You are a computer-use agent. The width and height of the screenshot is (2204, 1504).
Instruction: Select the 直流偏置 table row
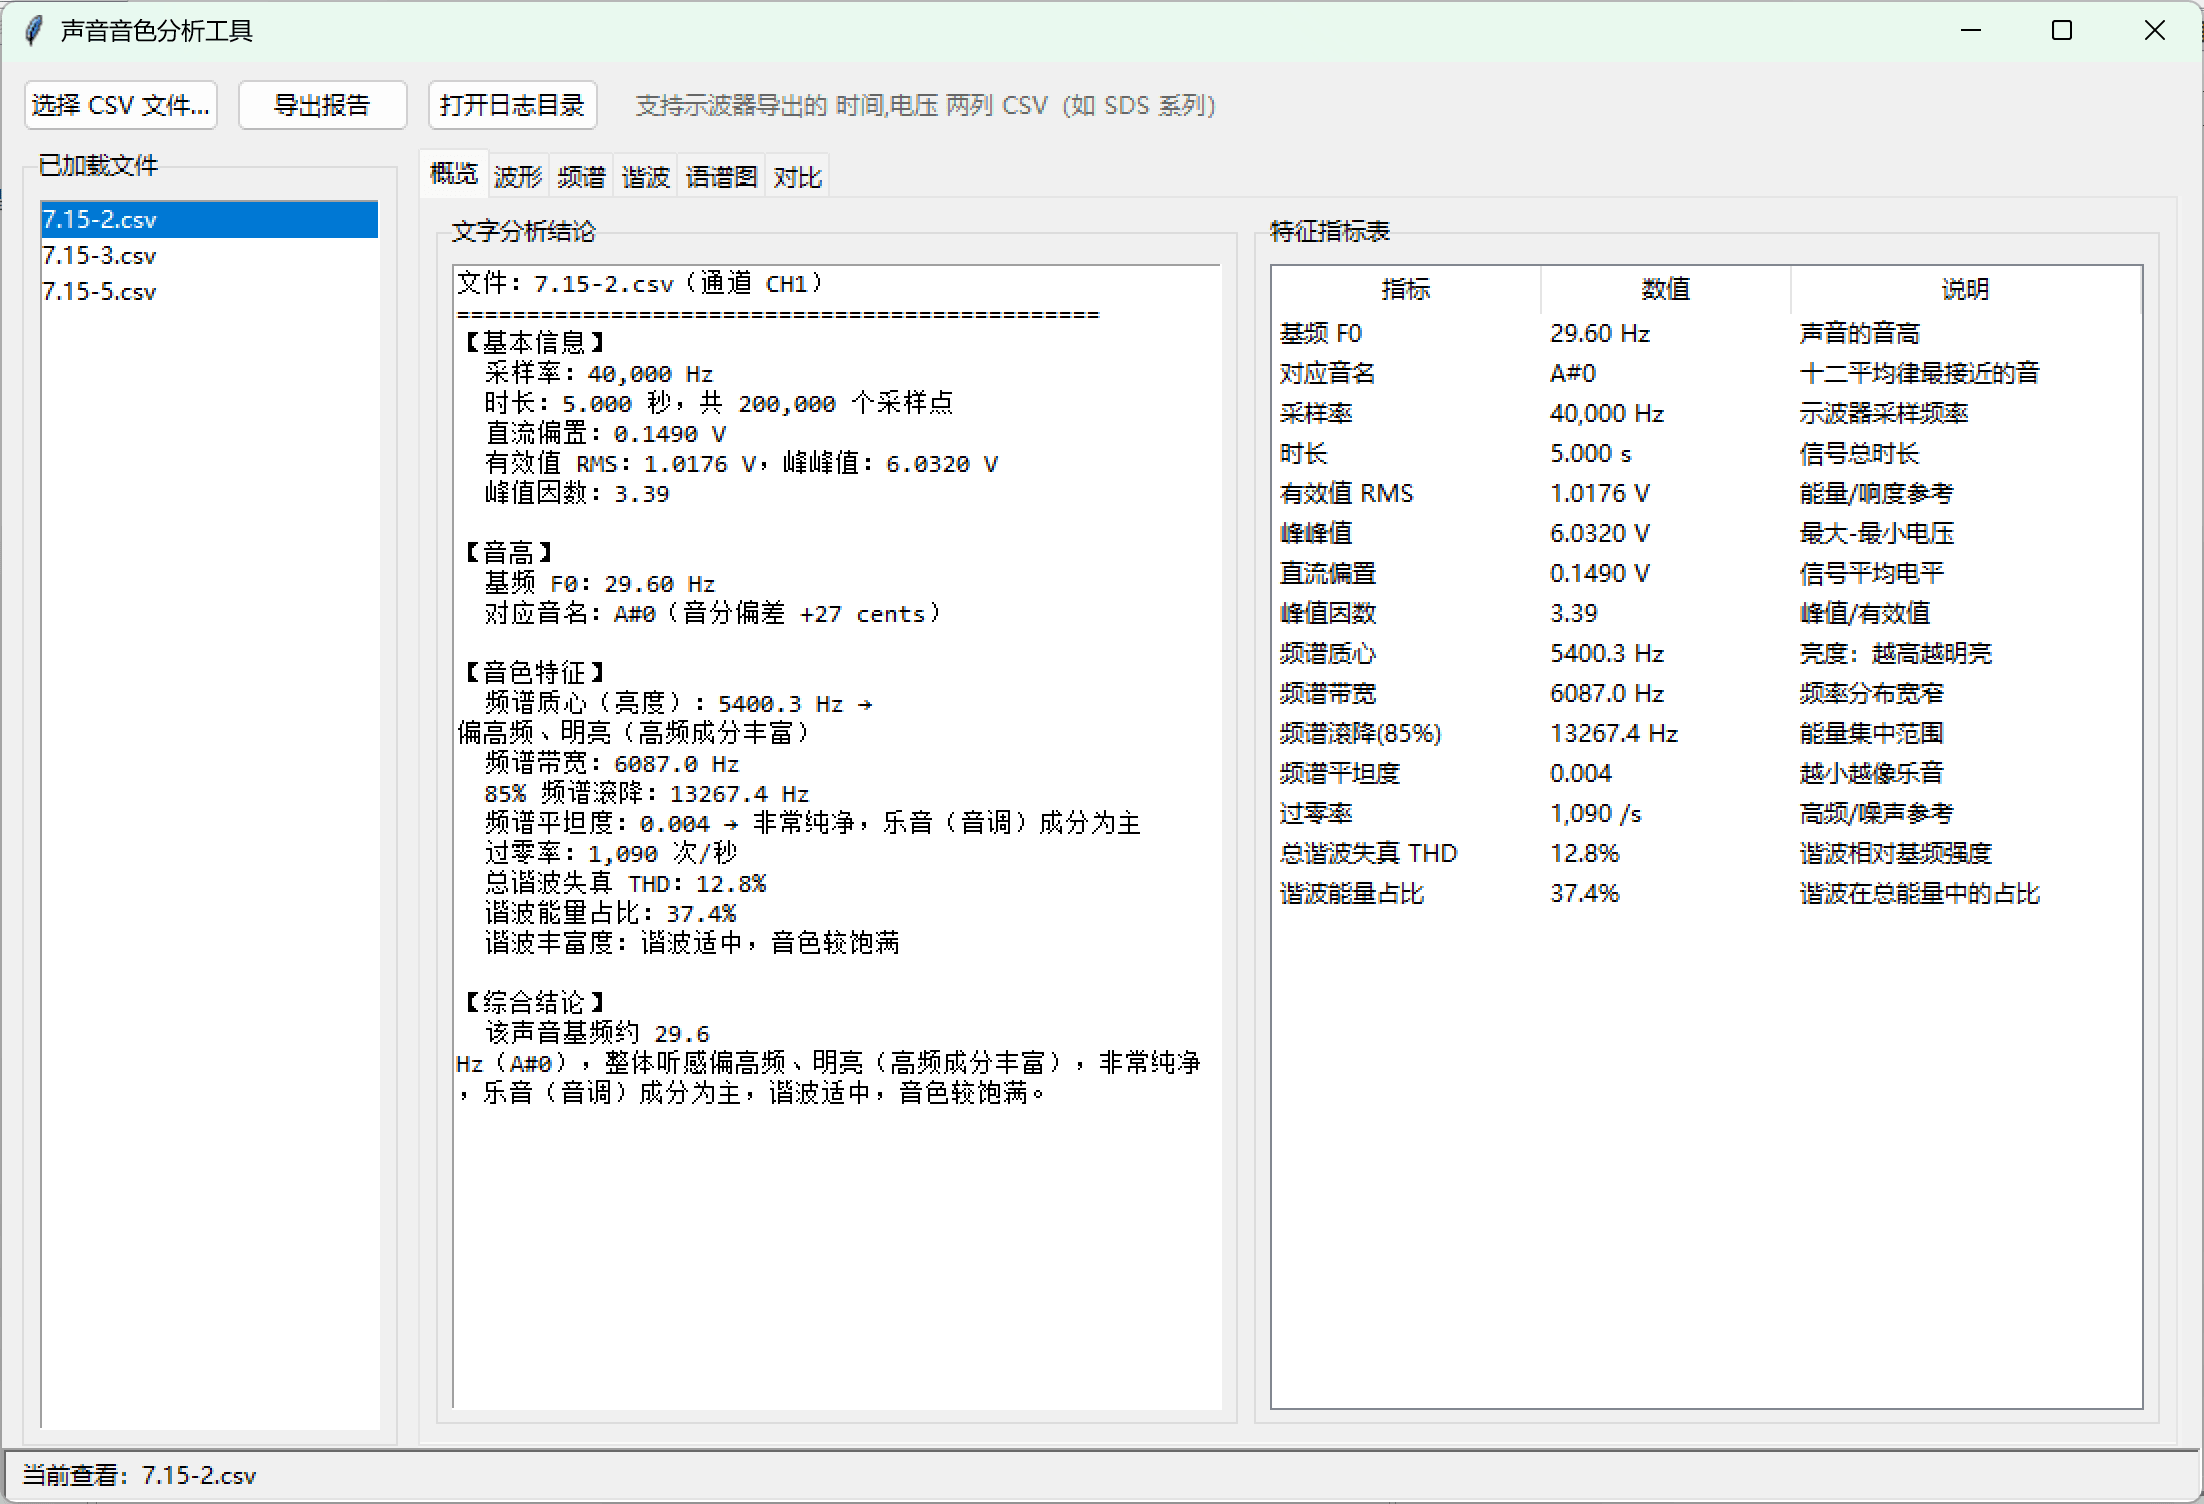click(1706, 573)
